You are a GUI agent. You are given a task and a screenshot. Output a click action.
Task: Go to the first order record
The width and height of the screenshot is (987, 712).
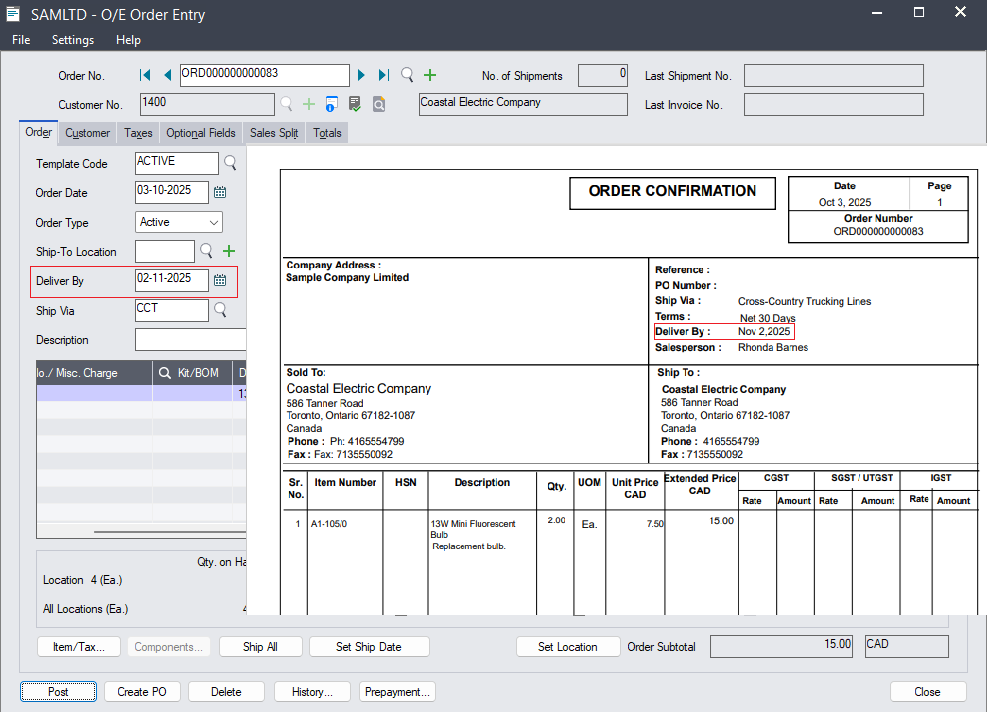tap(146, 75)
